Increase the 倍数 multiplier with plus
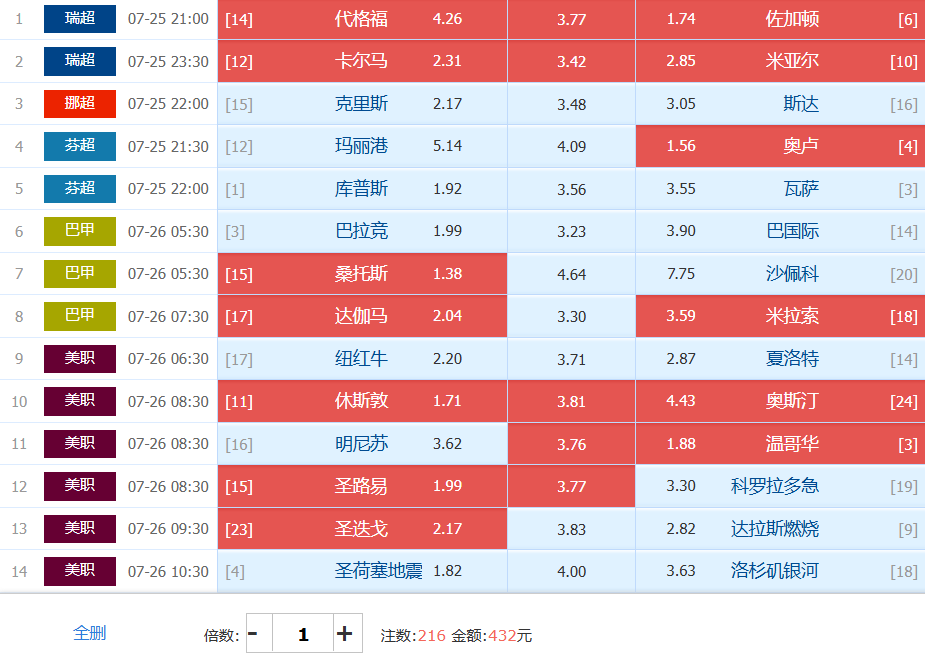 (348, 634)
